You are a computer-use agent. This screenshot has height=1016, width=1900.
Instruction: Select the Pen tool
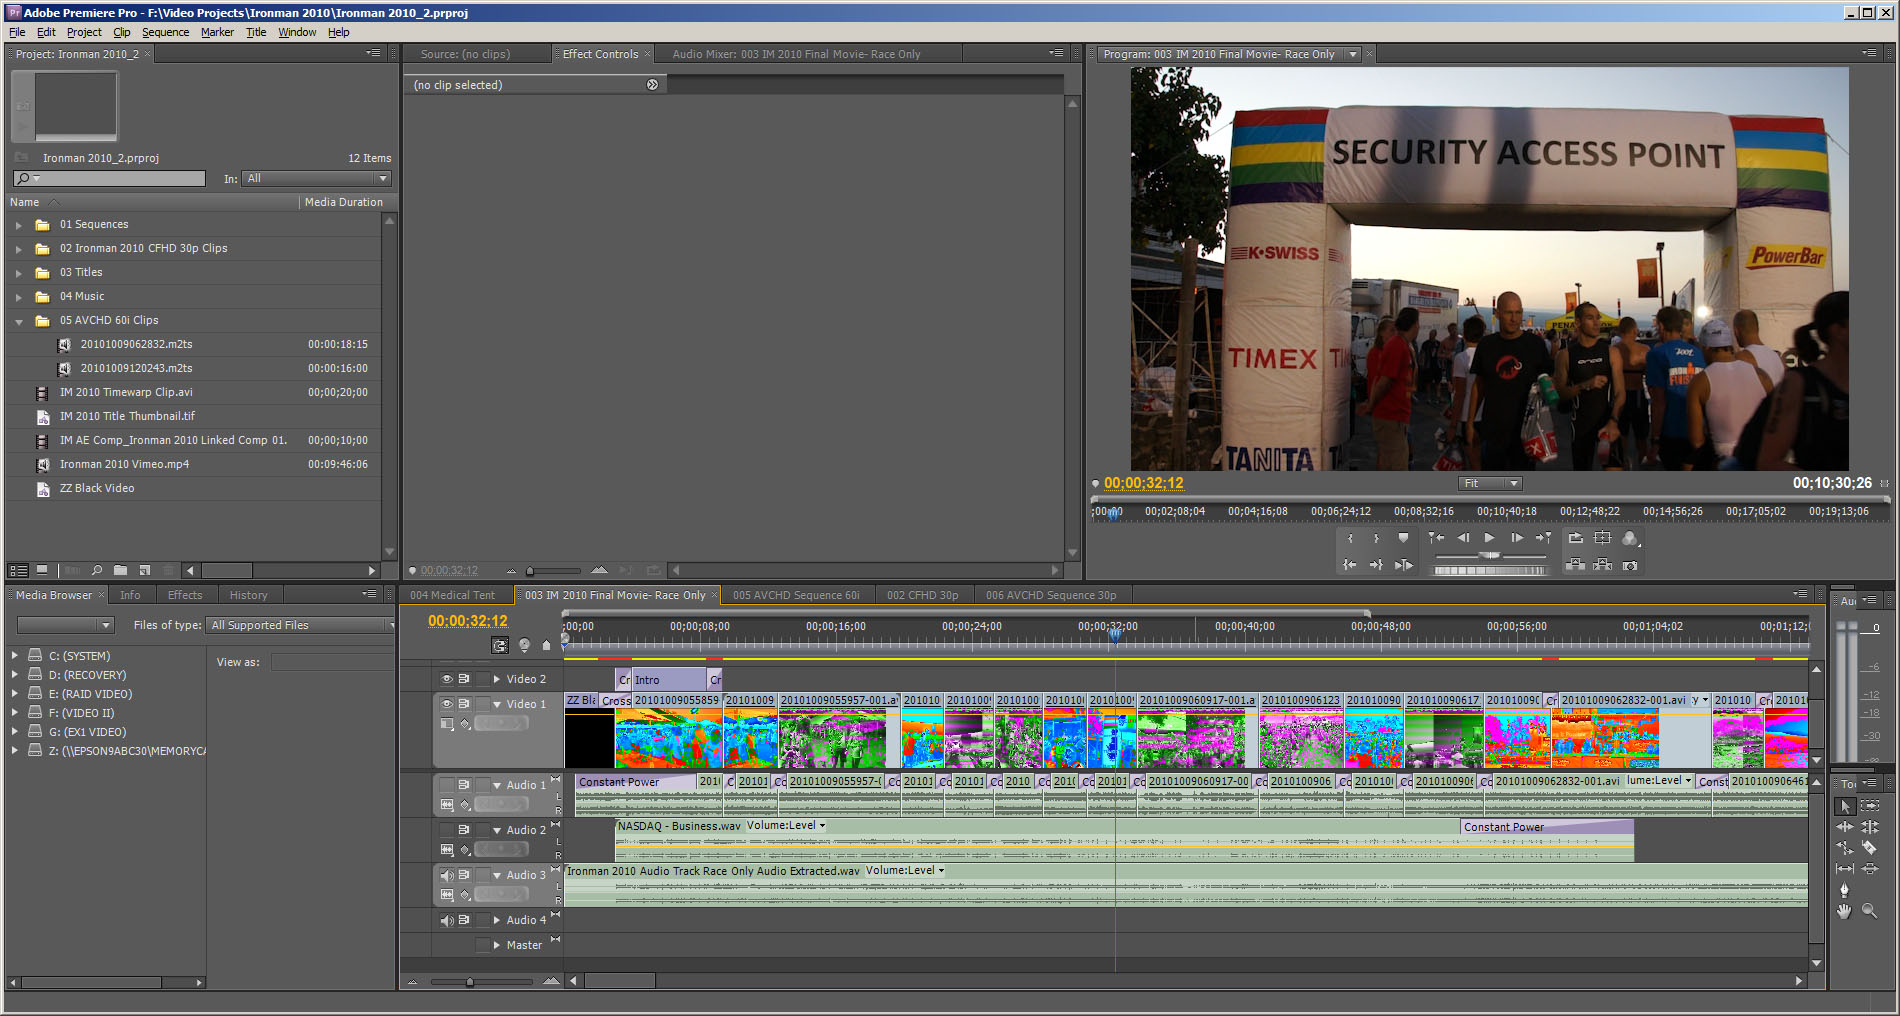pyautogui.click(x=1845, y=890)
